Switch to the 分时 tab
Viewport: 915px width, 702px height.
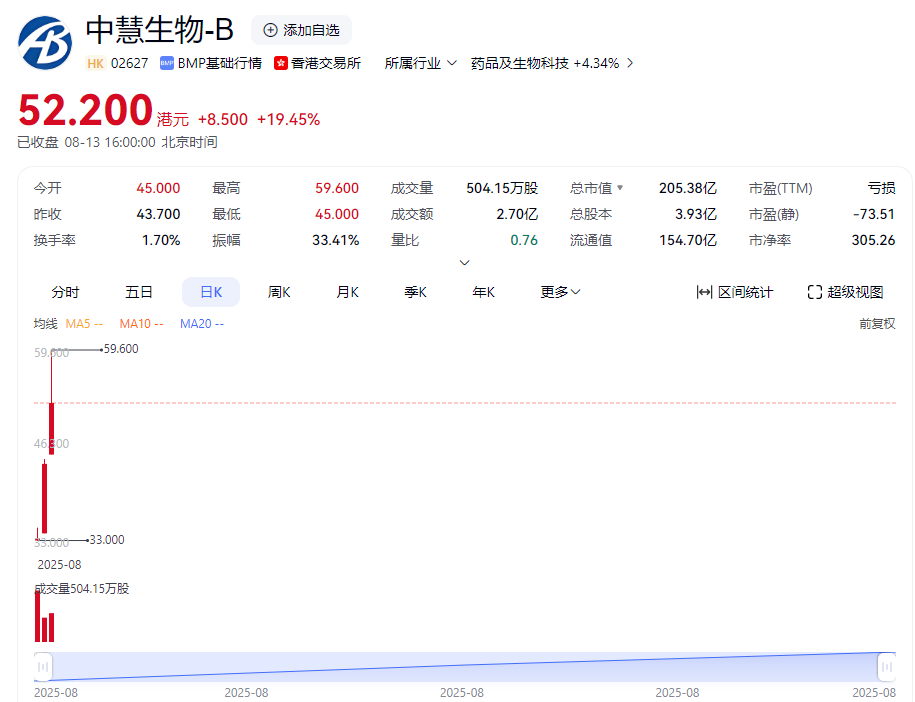coord(65,292)
